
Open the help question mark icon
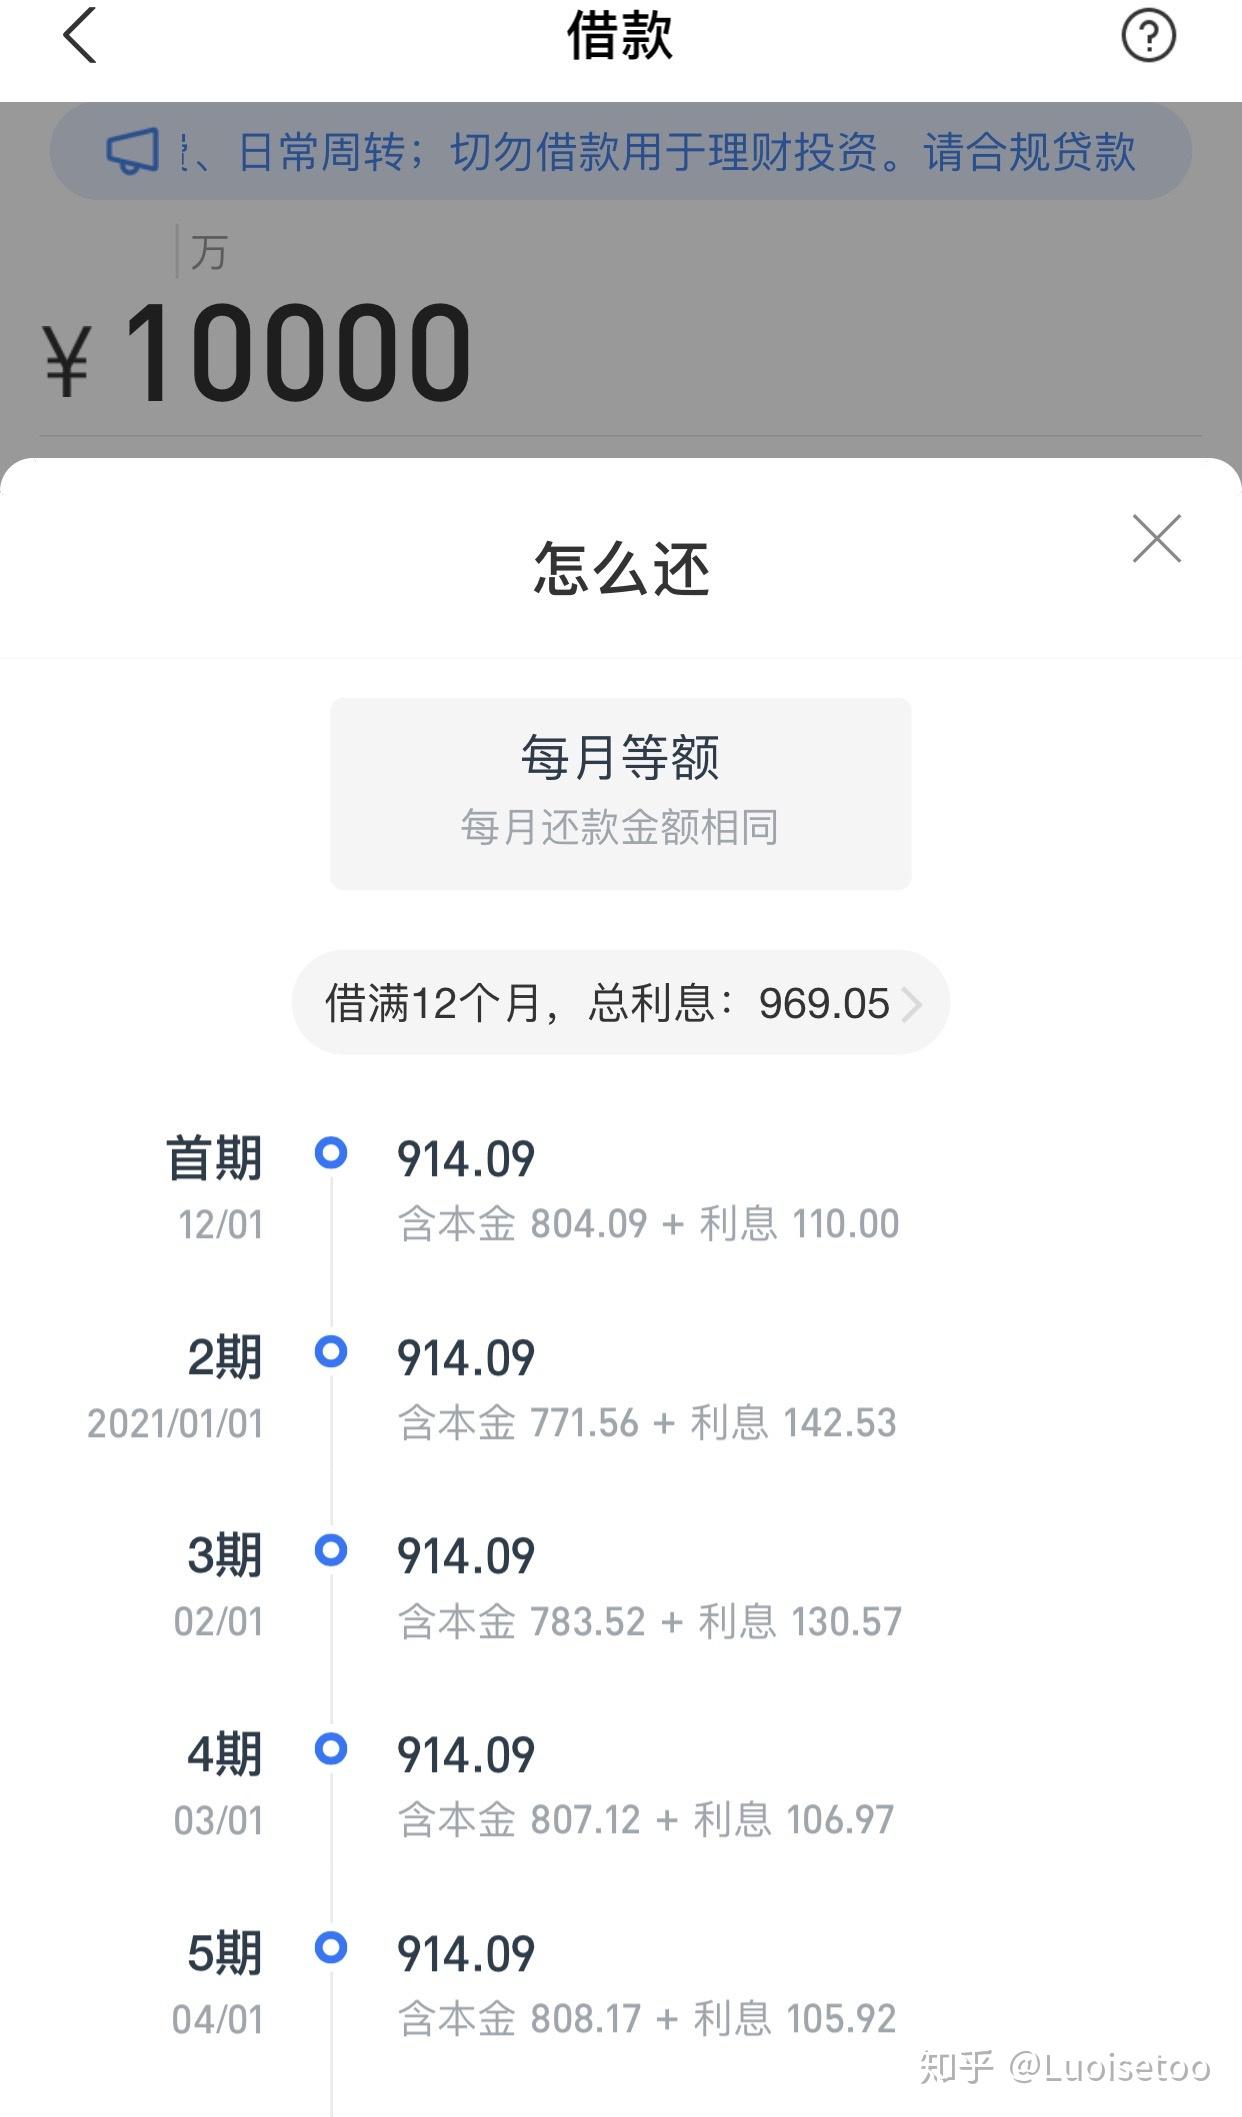pos(1148,36)
